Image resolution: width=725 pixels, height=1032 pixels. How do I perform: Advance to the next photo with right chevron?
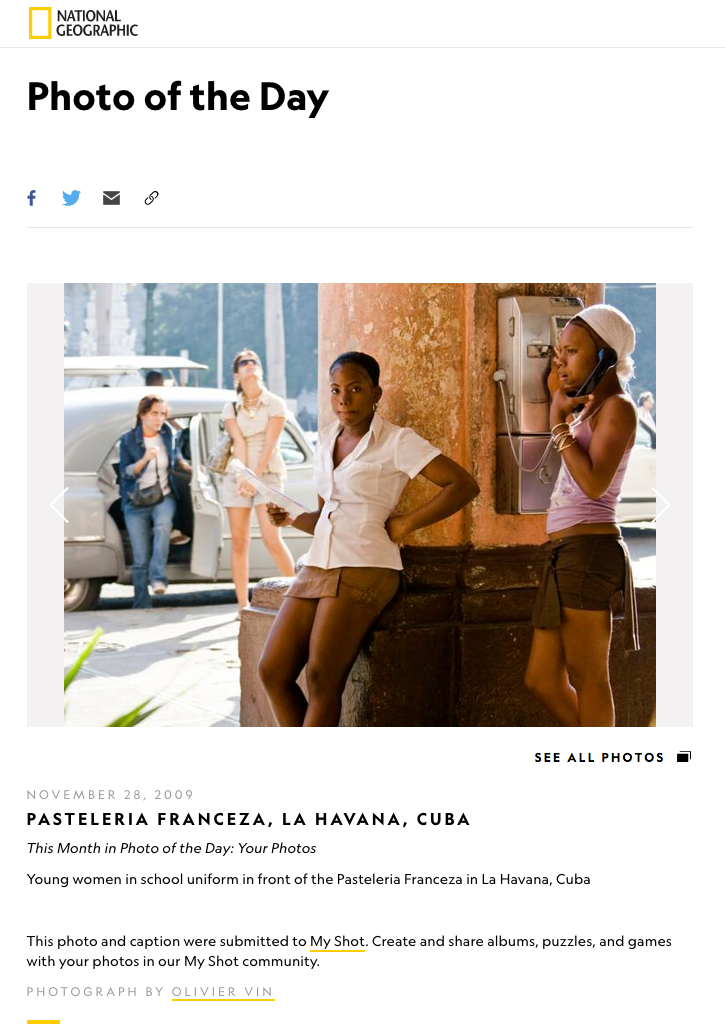click(661, 505)
